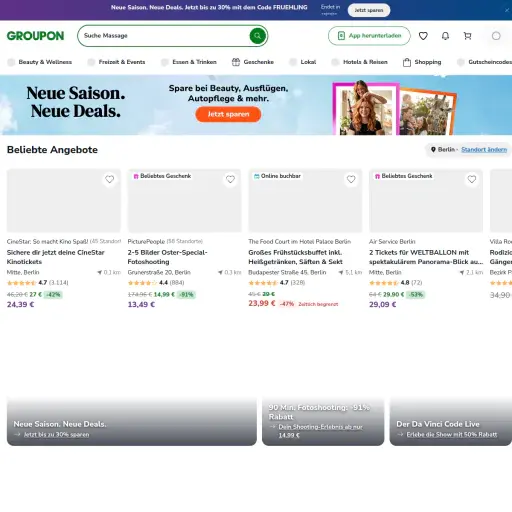Click the -91% discount badge

187,295
